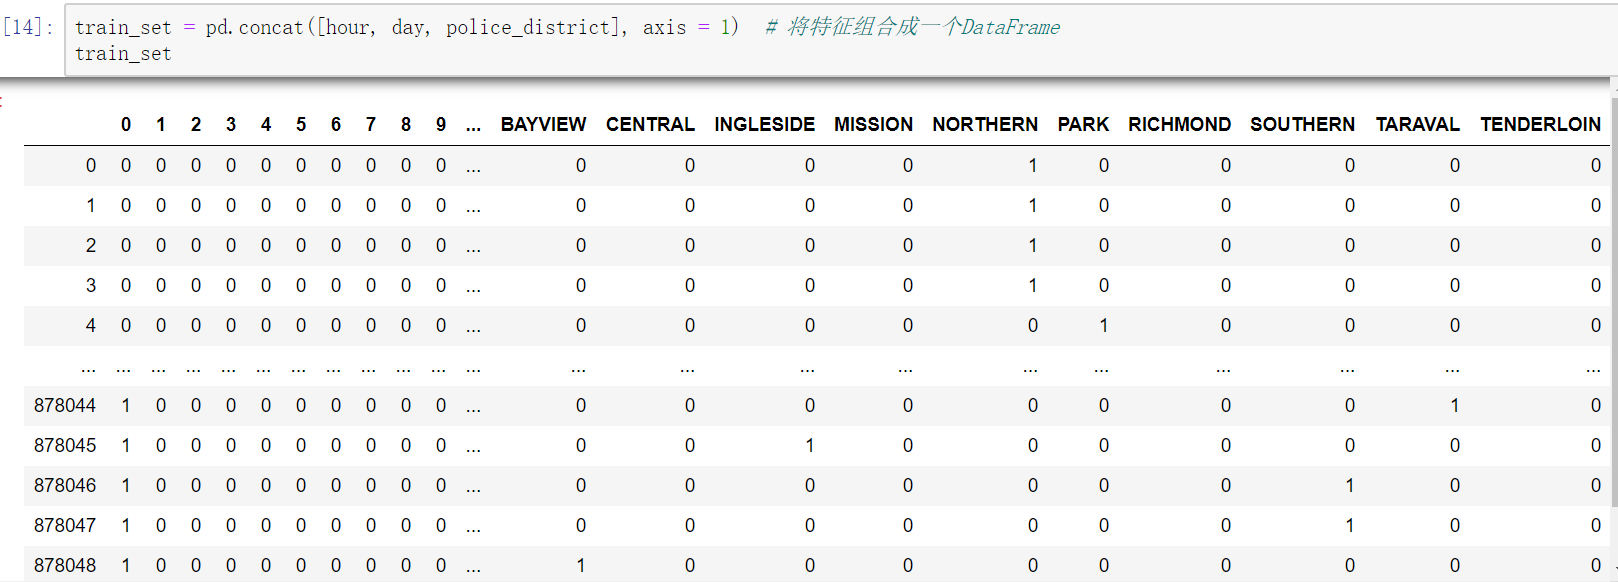1618x582 pixels.
Task: Click the row index 878044
Action: coord(65,405)
